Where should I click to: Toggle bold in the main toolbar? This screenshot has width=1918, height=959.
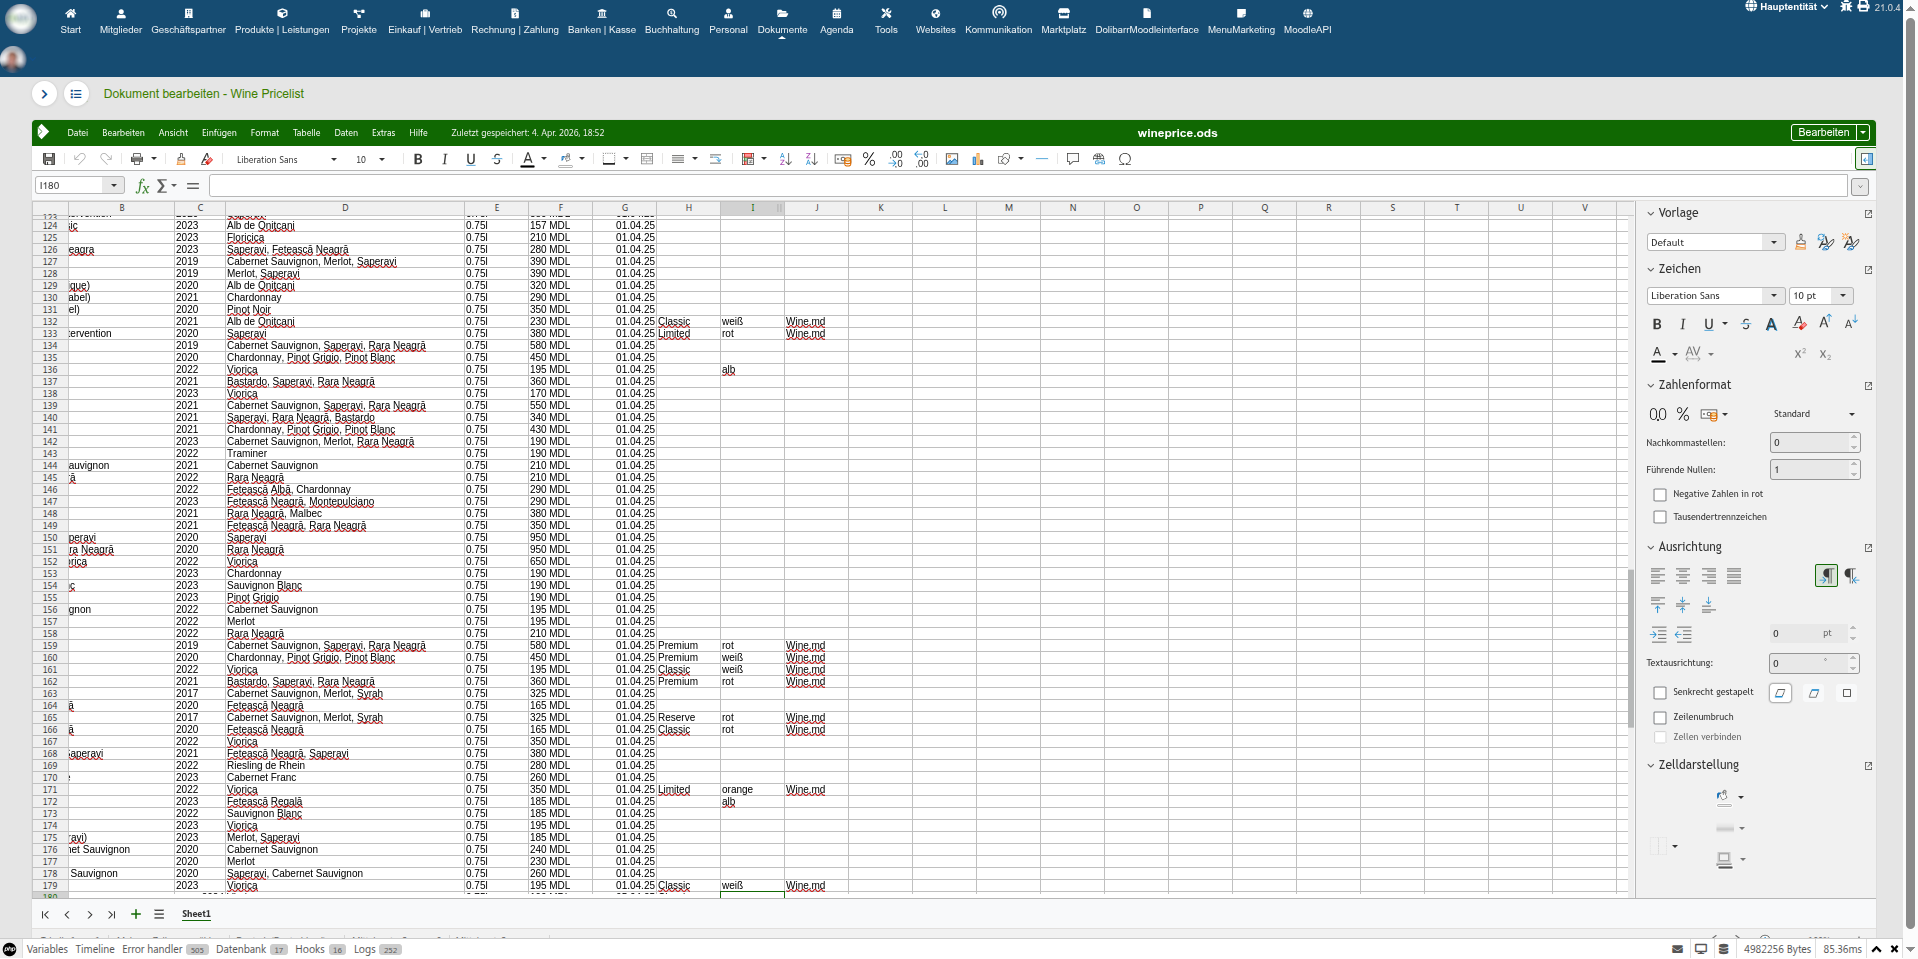[418, 159]
